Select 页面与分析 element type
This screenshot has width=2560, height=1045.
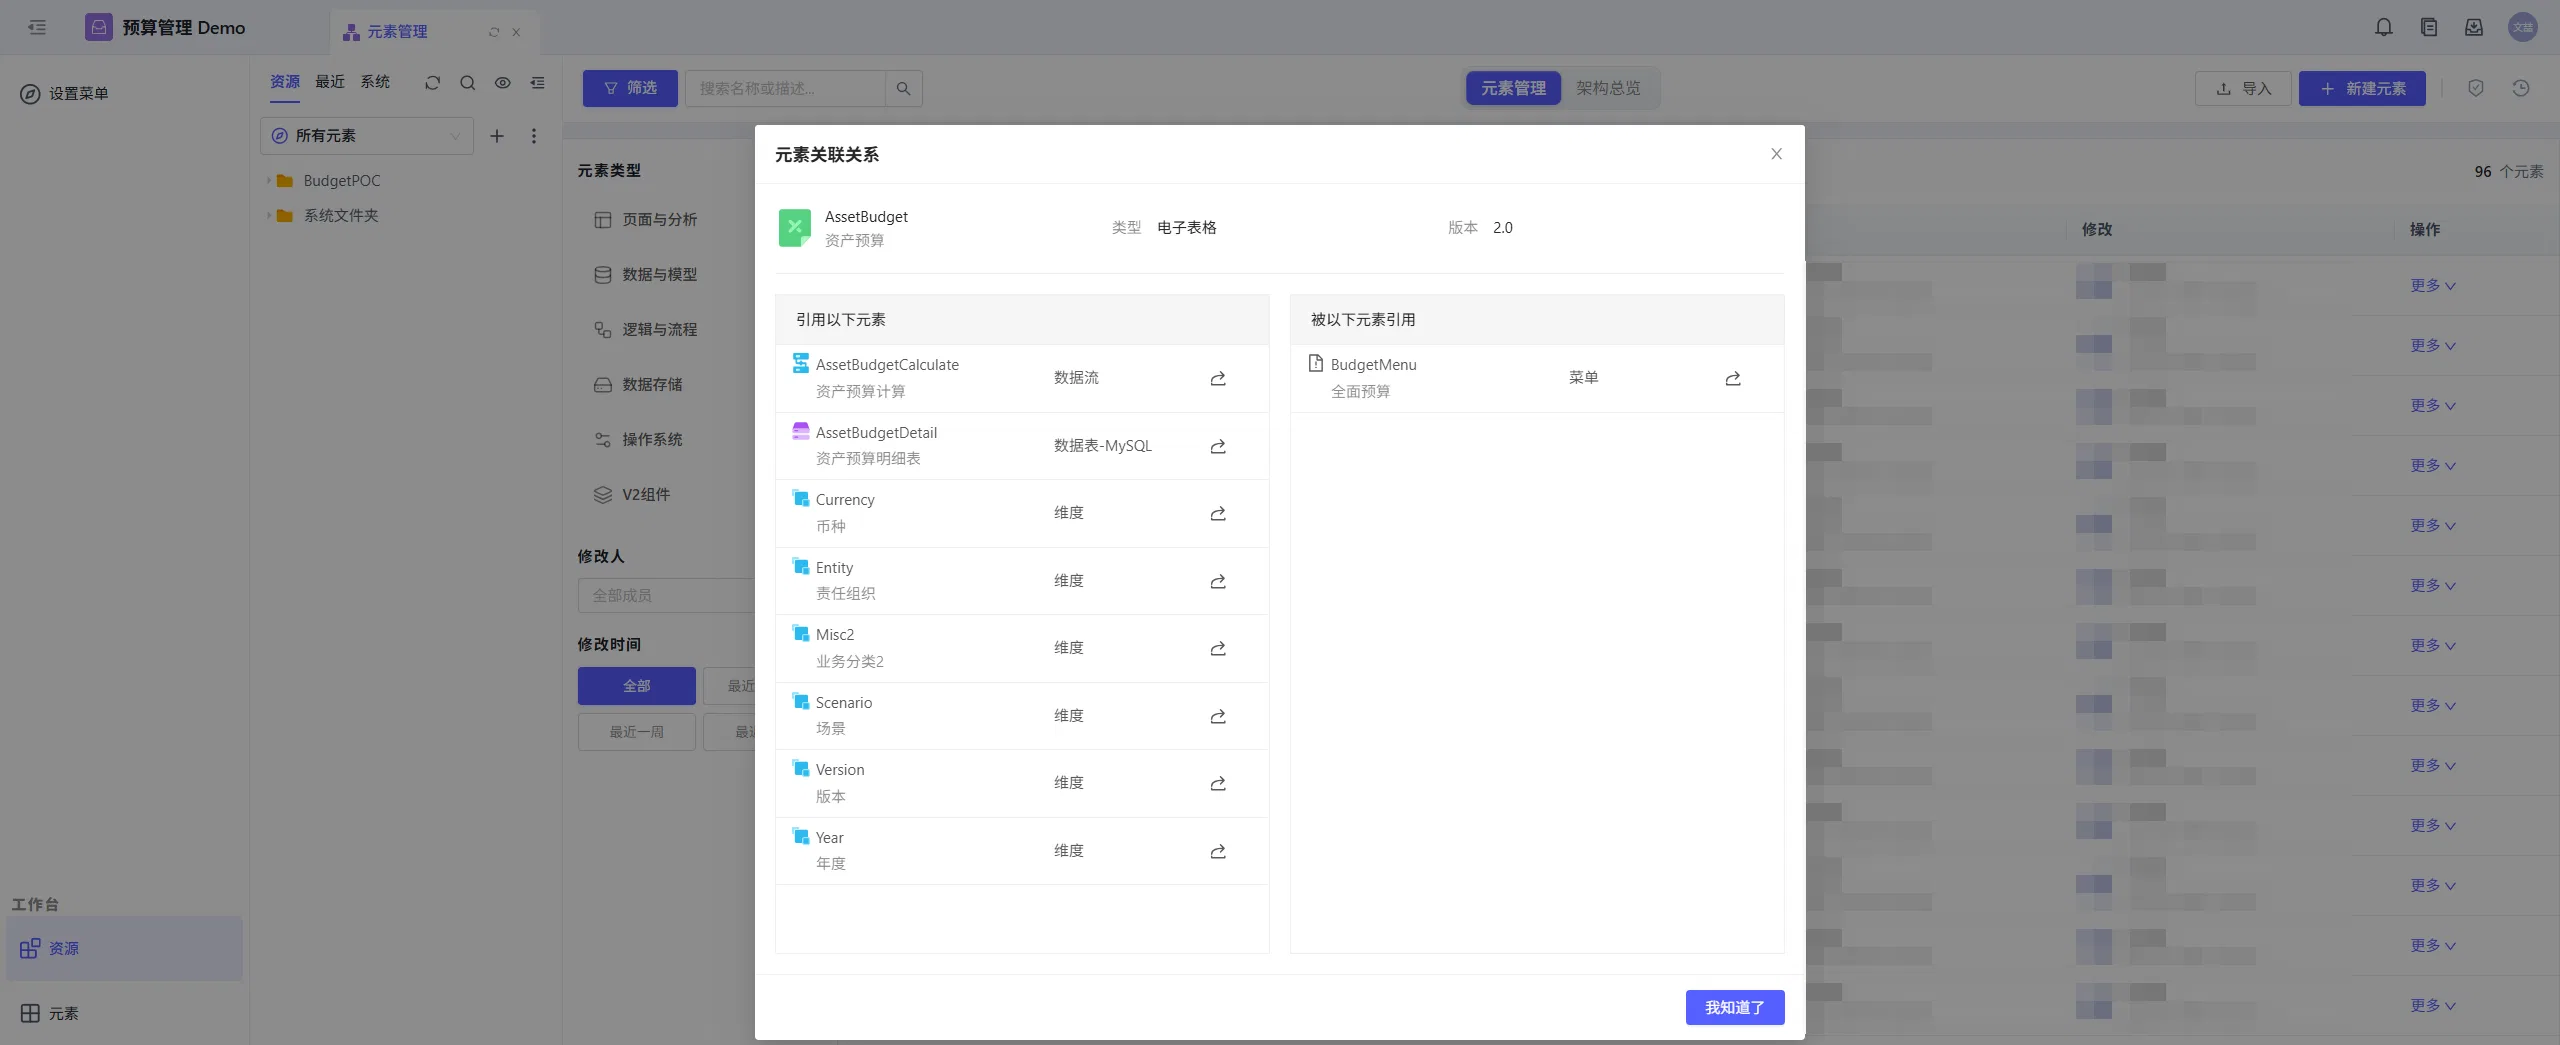(646, 220)
